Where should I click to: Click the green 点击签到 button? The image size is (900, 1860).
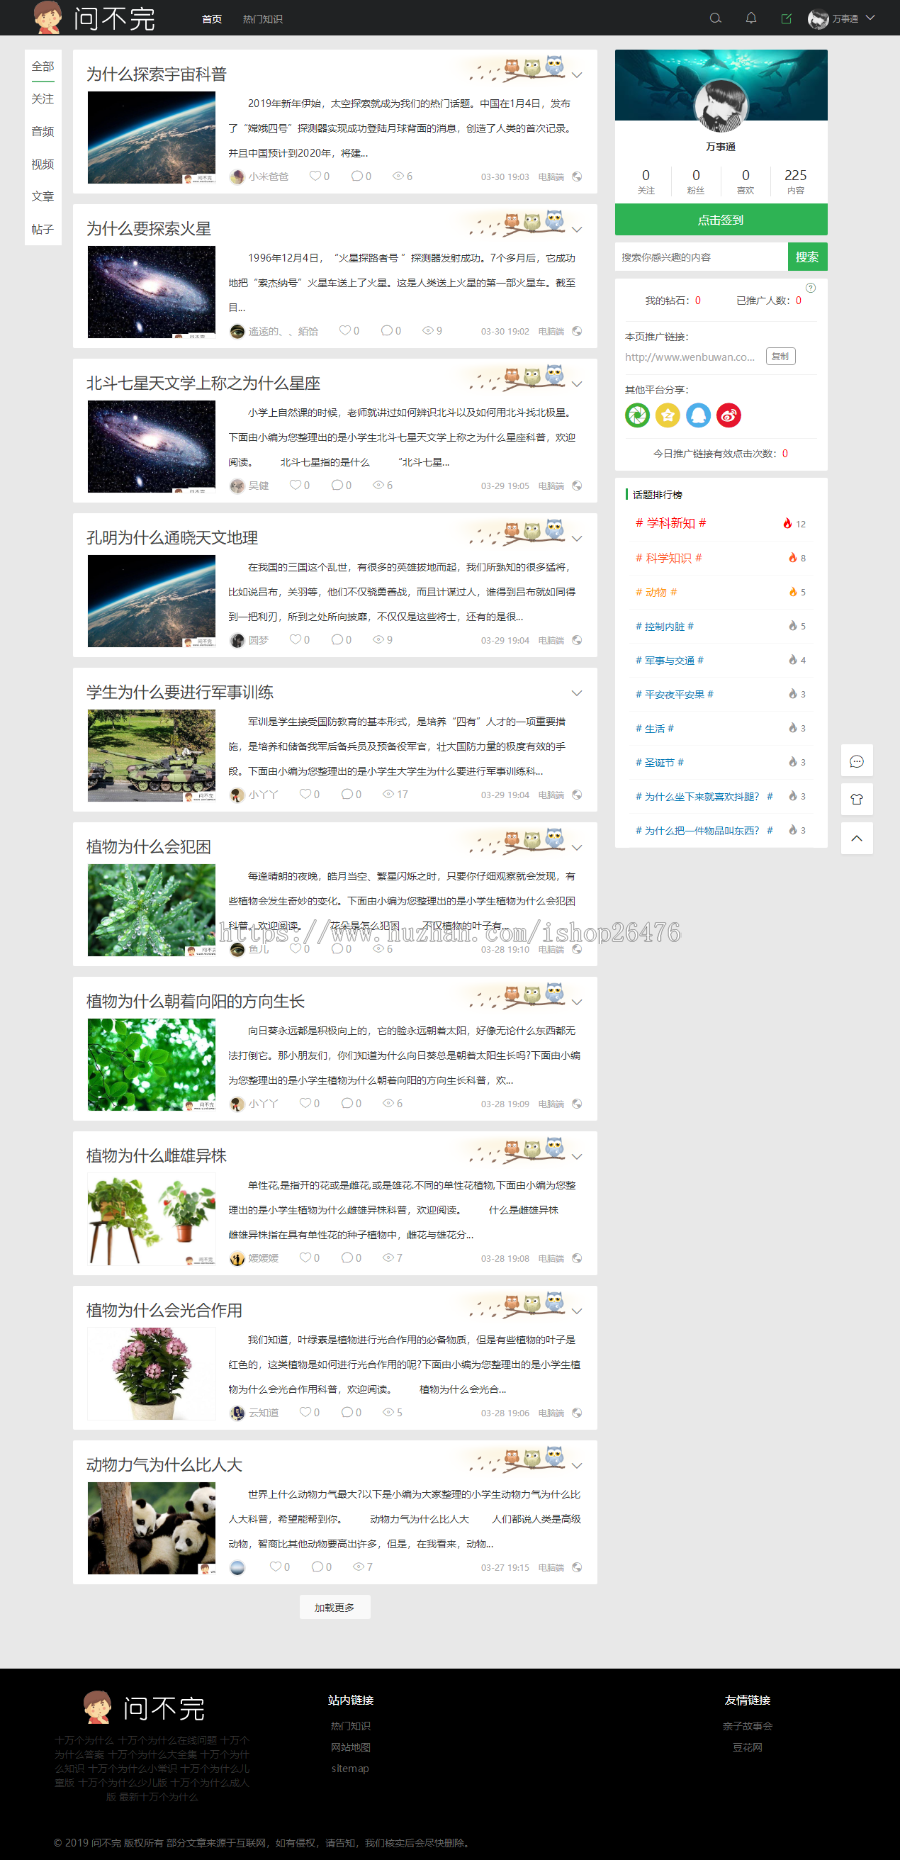(x=721, y=220)
